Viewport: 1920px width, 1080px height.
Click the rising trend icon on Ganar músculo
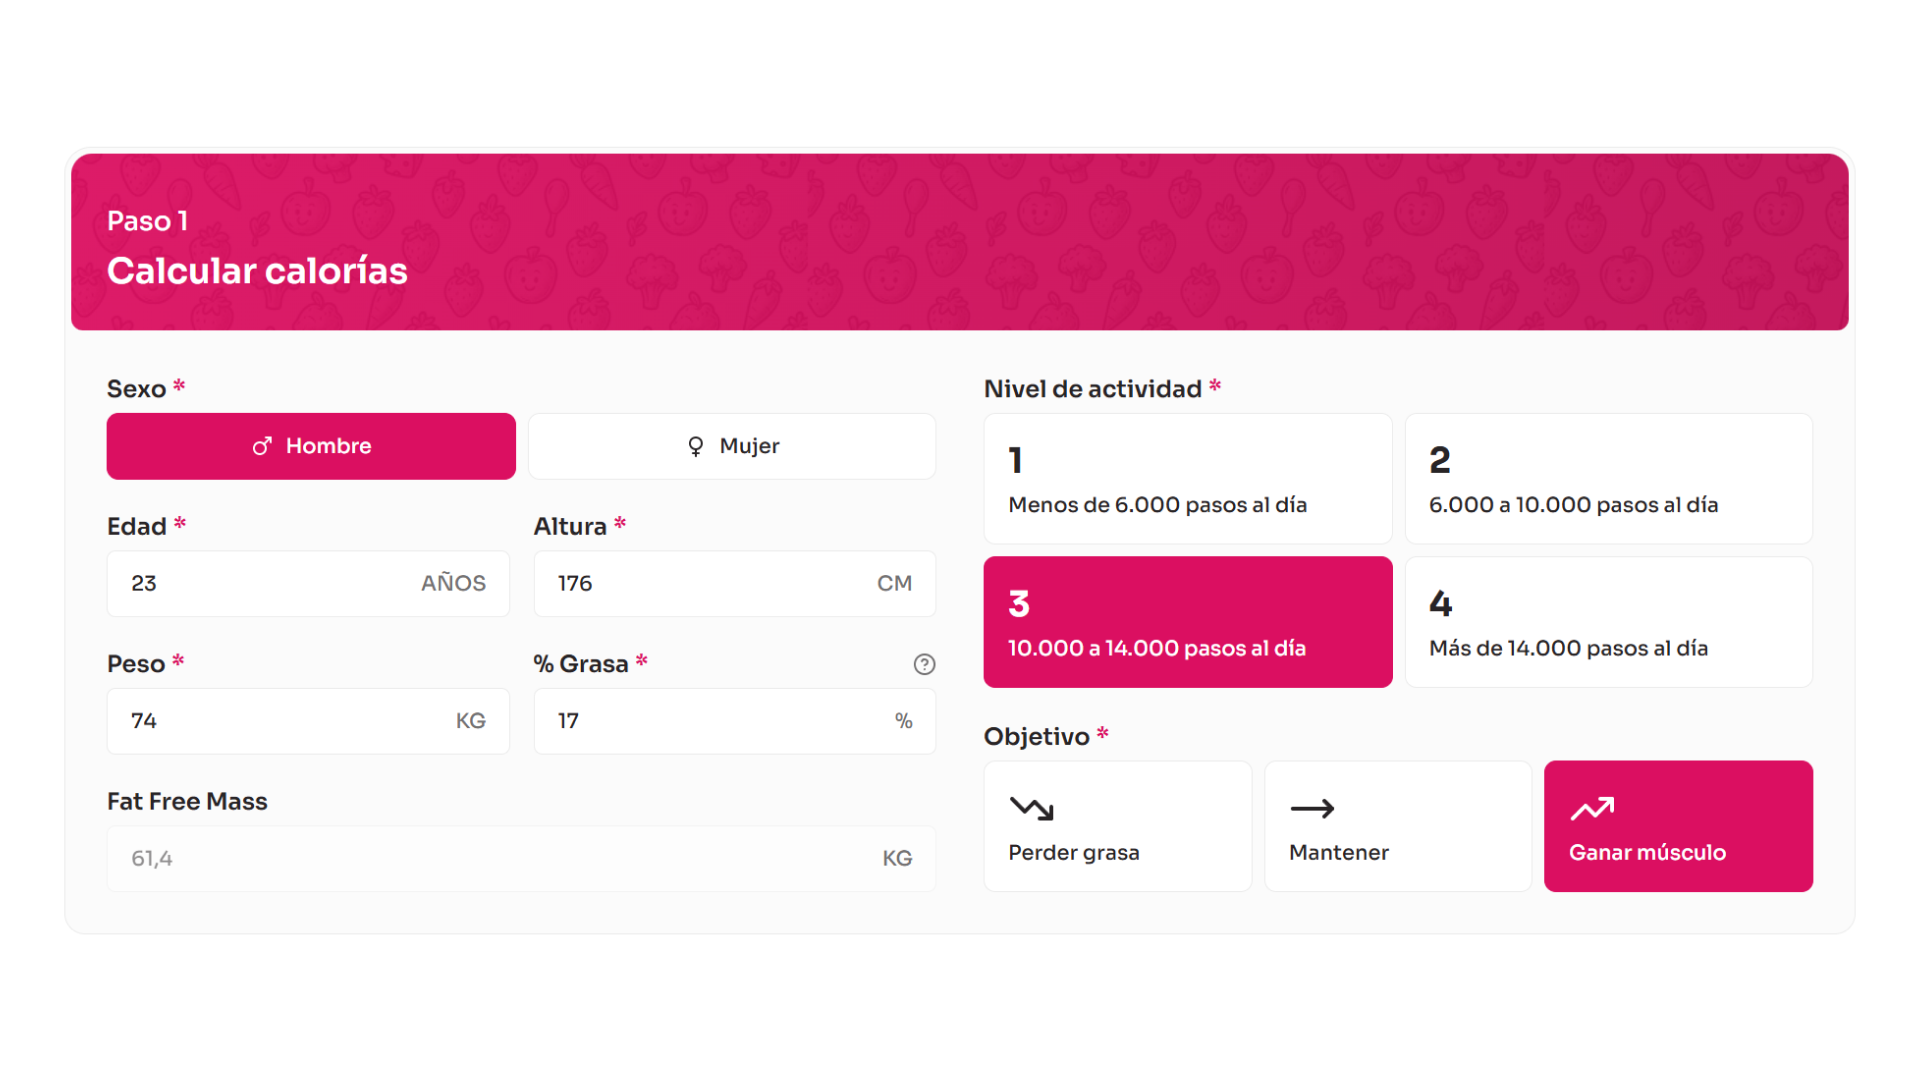click(1592, 809)
